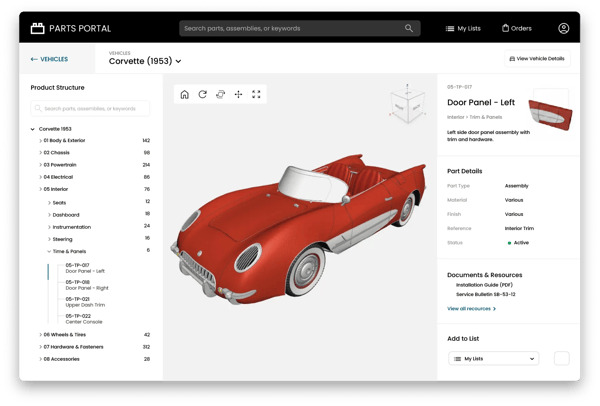Expand the Seats subcategory
The height and width of the screenshot is (406, 600).
click(x=49, y=203)
